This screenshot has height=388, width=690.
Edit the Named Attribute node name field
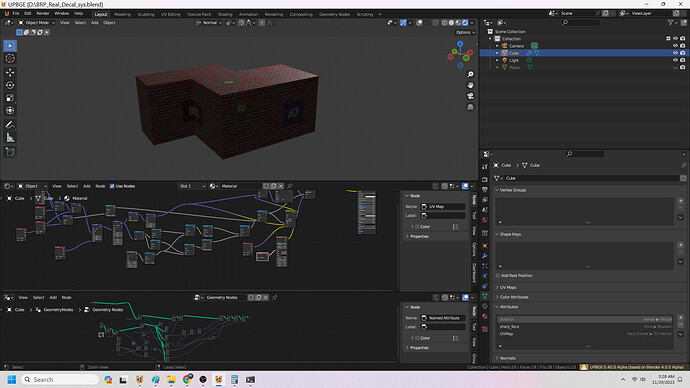443,318
